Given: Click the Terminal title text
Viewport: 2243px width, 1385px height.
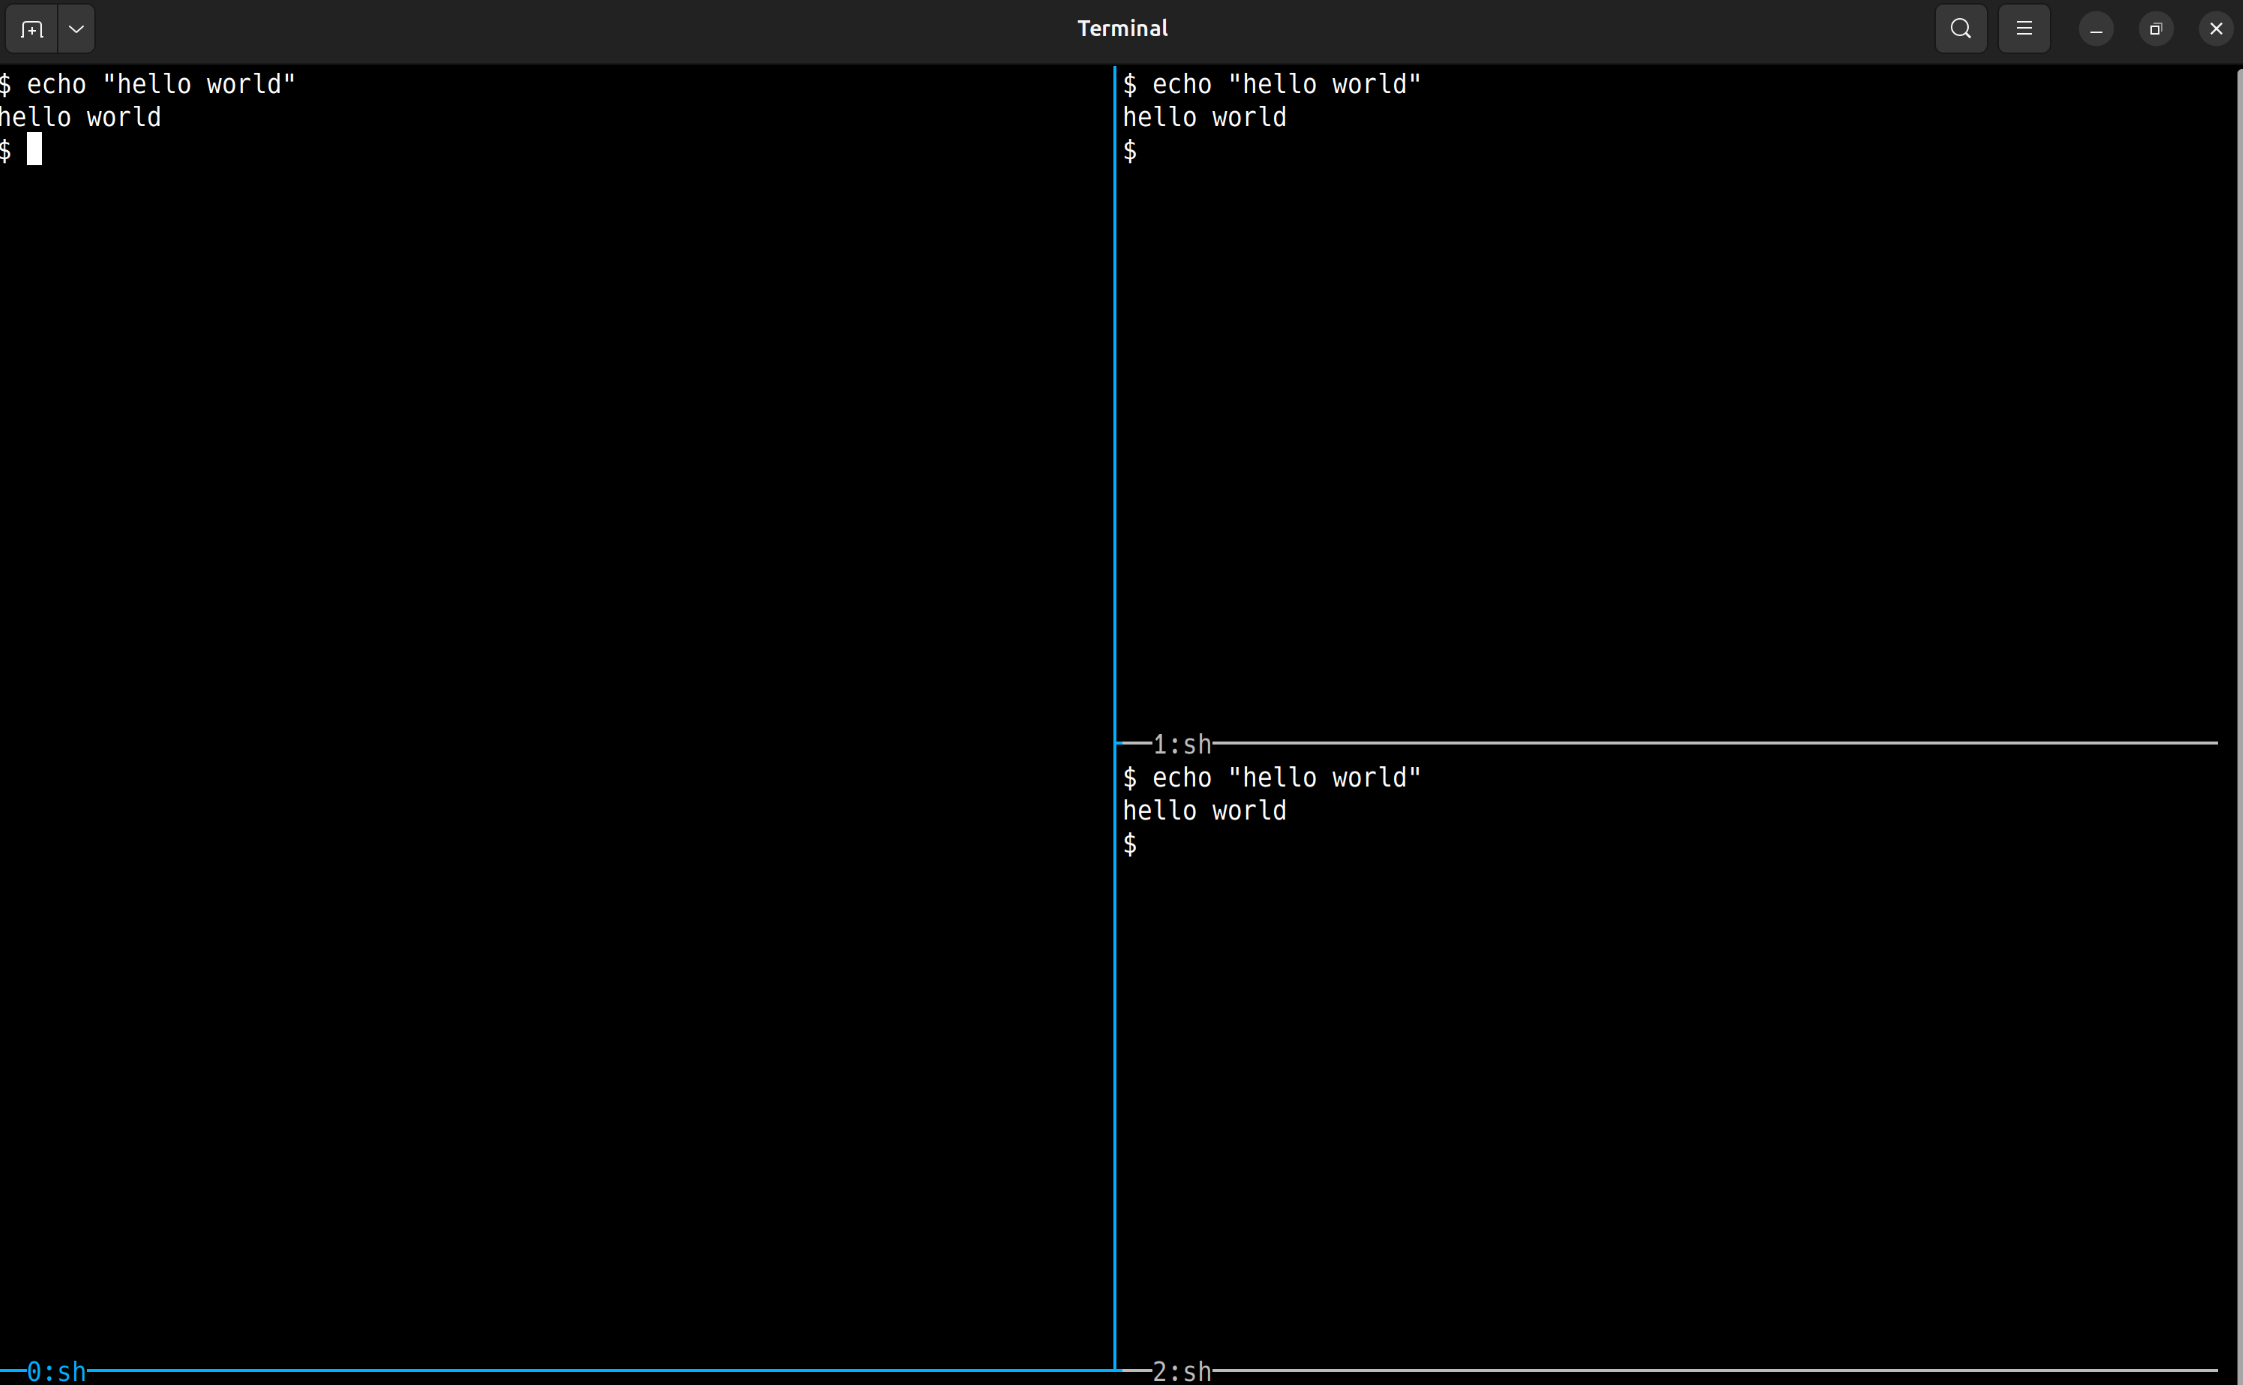Looking at the screenshot, I should click(1122, 28).
